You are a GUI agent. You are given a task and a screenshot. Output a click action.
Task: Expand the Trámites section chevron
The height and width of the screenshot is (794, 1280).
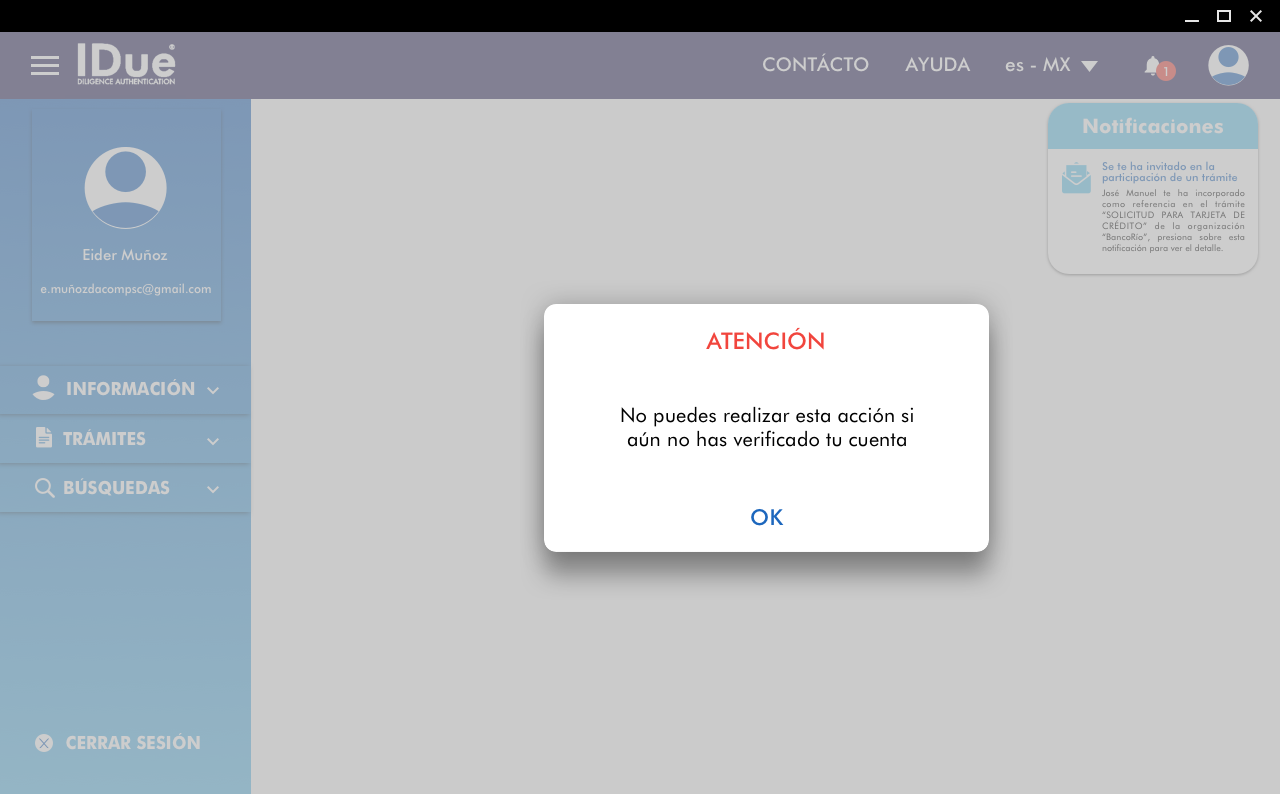213,440
